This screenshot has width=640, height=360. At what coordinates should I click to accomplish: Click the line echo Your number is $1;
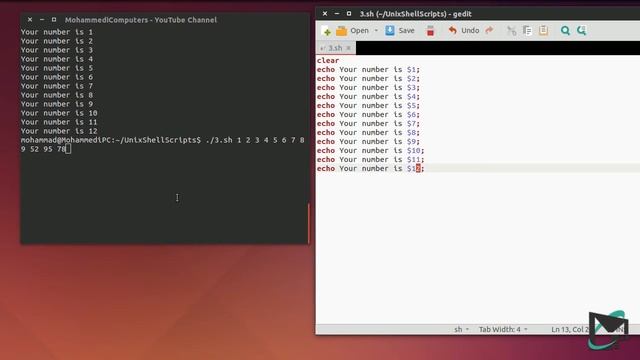(x=368, y=69)
